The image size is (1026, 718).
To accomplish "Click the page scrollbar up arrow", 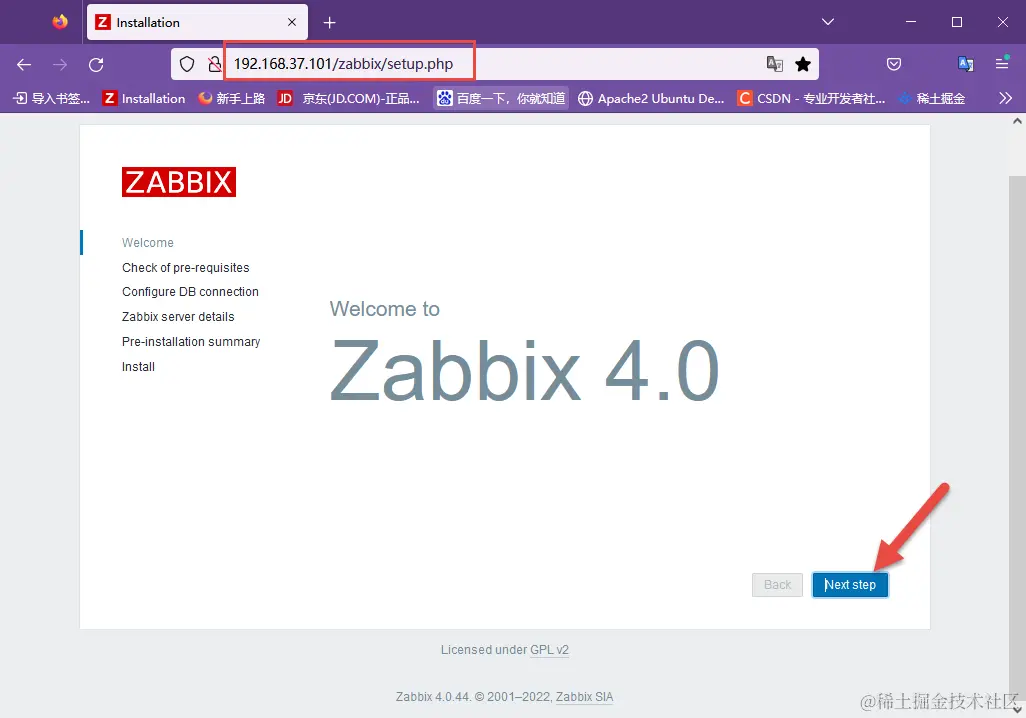I will (x=1017, y=121).
